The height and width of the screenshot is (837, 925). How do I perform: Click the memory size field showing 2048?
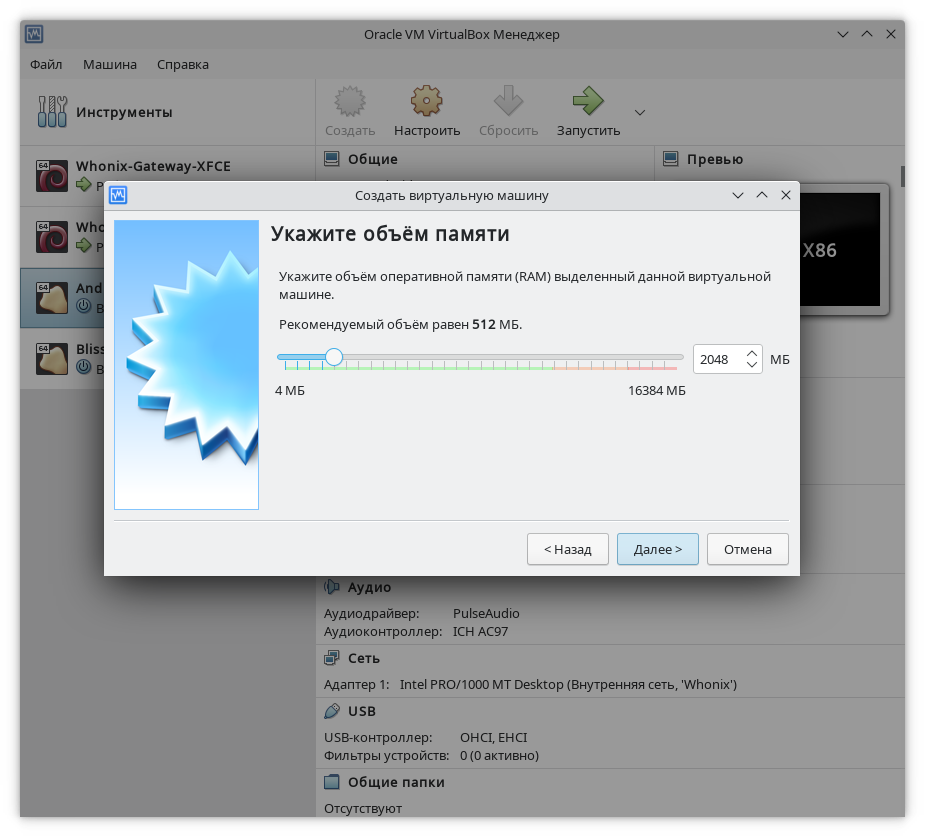pyautogui.click(x=716, y=359)
